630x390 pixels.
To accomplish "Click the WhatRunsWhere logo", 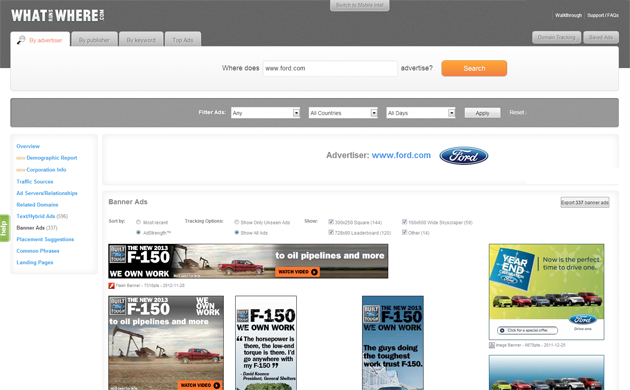I will click(x=58, y=15).
